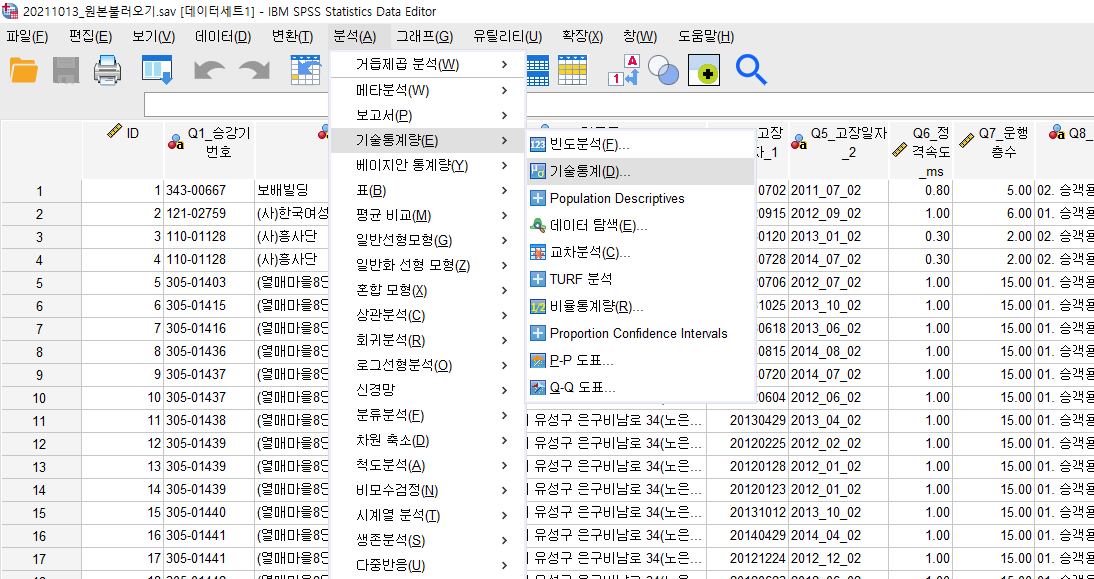Screen dimensions: 1094x579
Task: Select row header number 12
Action: (x=40, y=444)
